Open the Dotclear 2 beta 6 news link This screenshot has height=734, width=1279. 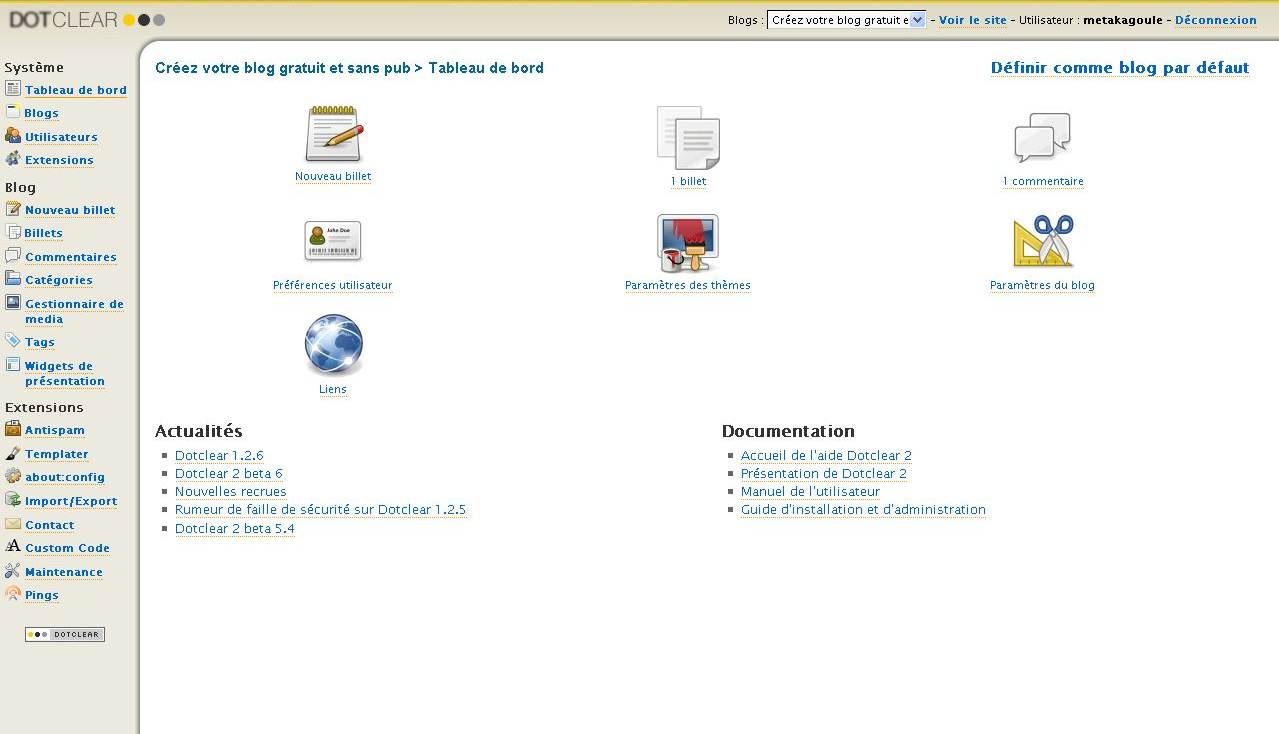(x=229, y=473)
